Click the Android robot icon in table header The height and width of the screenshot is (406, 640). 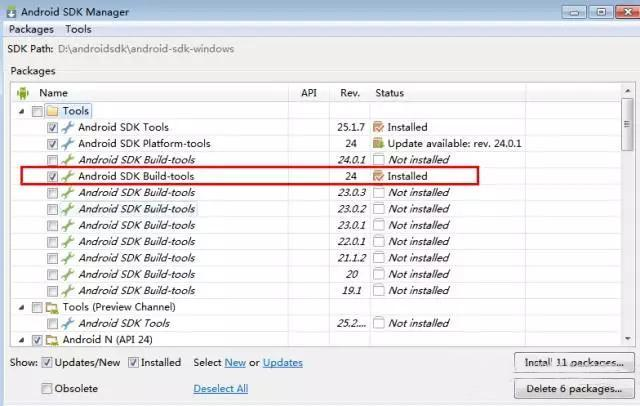[x=23, y=93]
